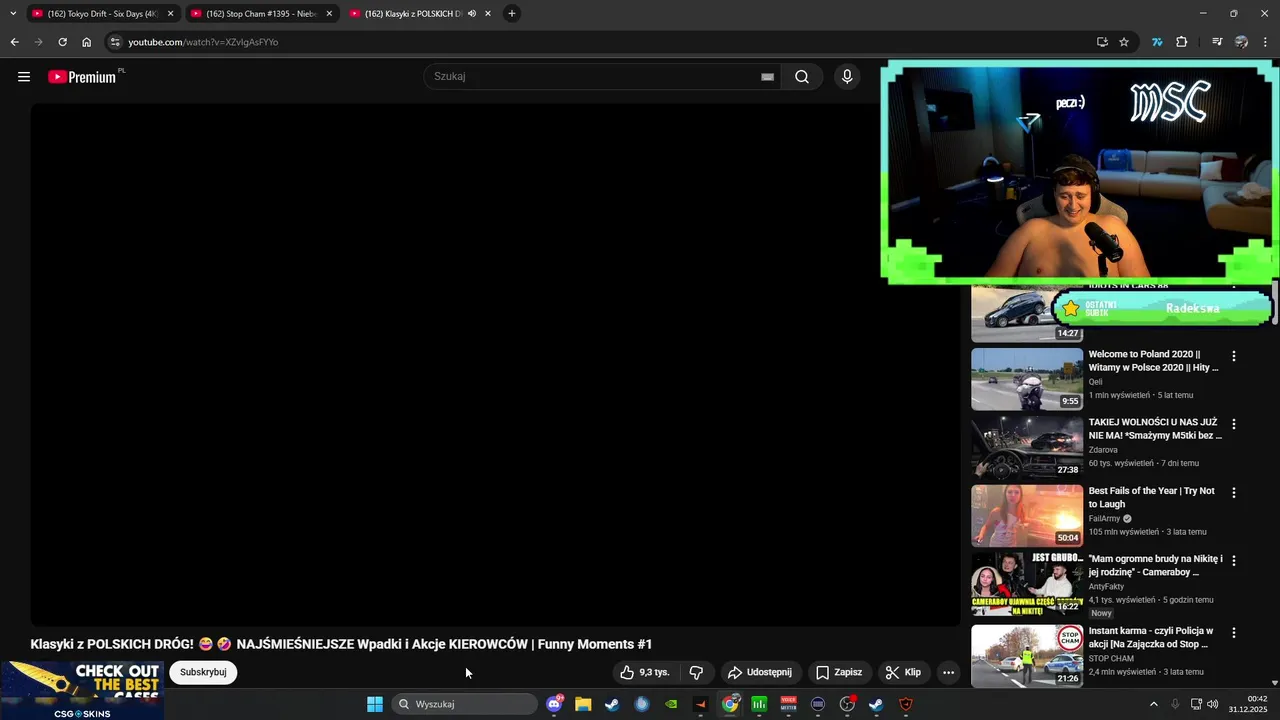Open Chrome three-dot menu
1280x720 pixels.
tap(1266, 42)
